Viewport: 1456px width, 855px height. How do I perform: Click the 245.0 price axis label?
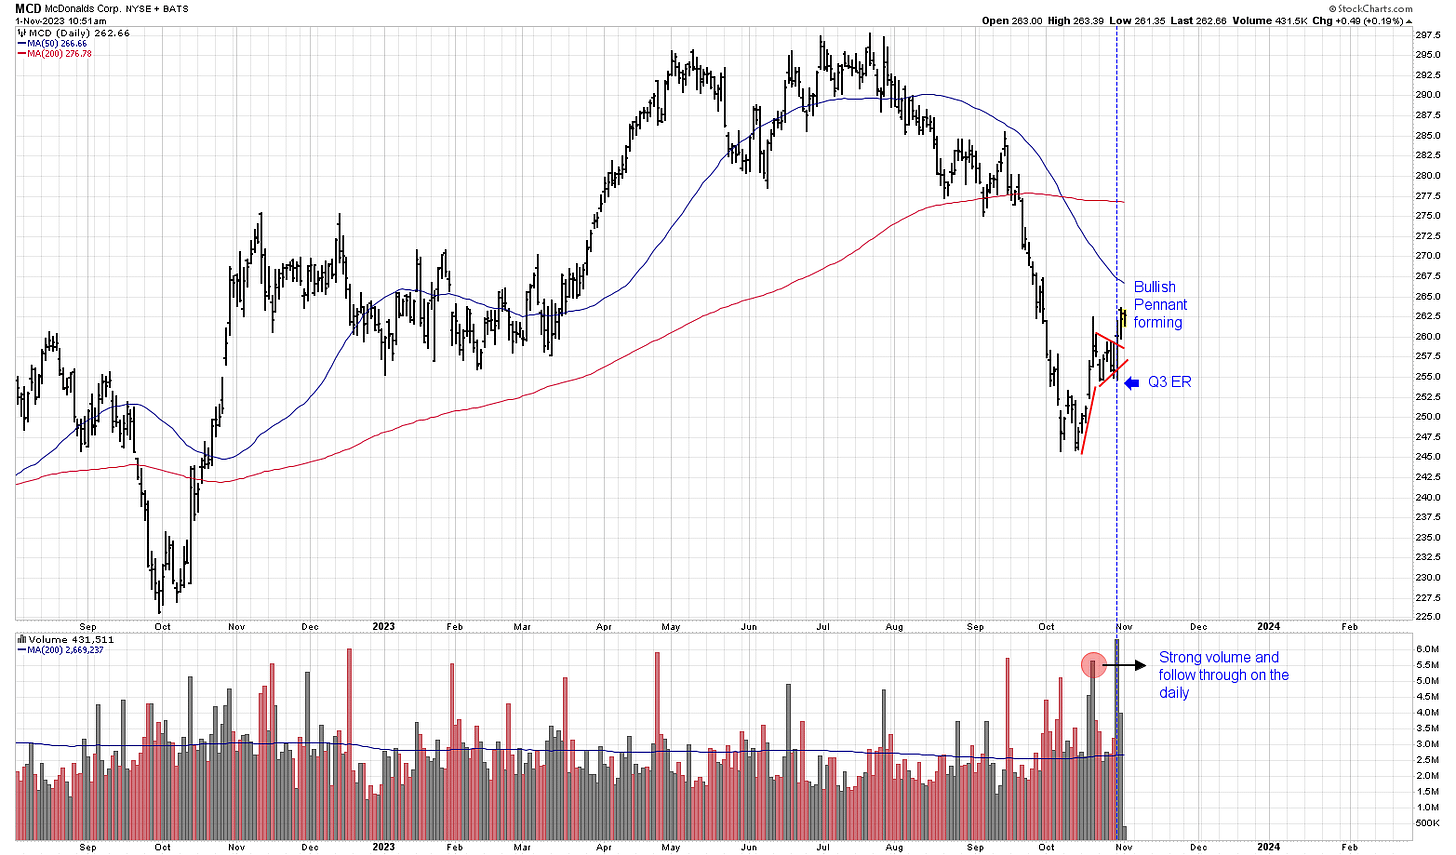point(1428,457)
